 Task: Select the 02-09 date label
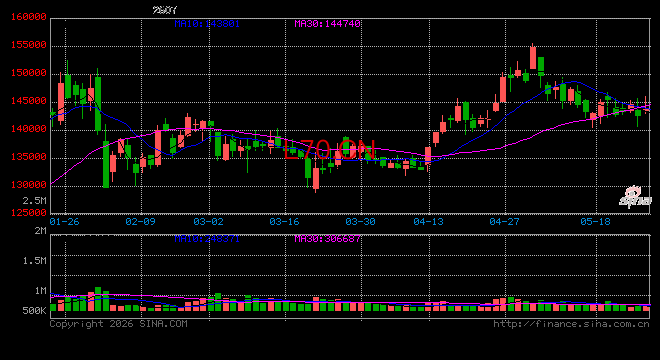coord(141,221)
